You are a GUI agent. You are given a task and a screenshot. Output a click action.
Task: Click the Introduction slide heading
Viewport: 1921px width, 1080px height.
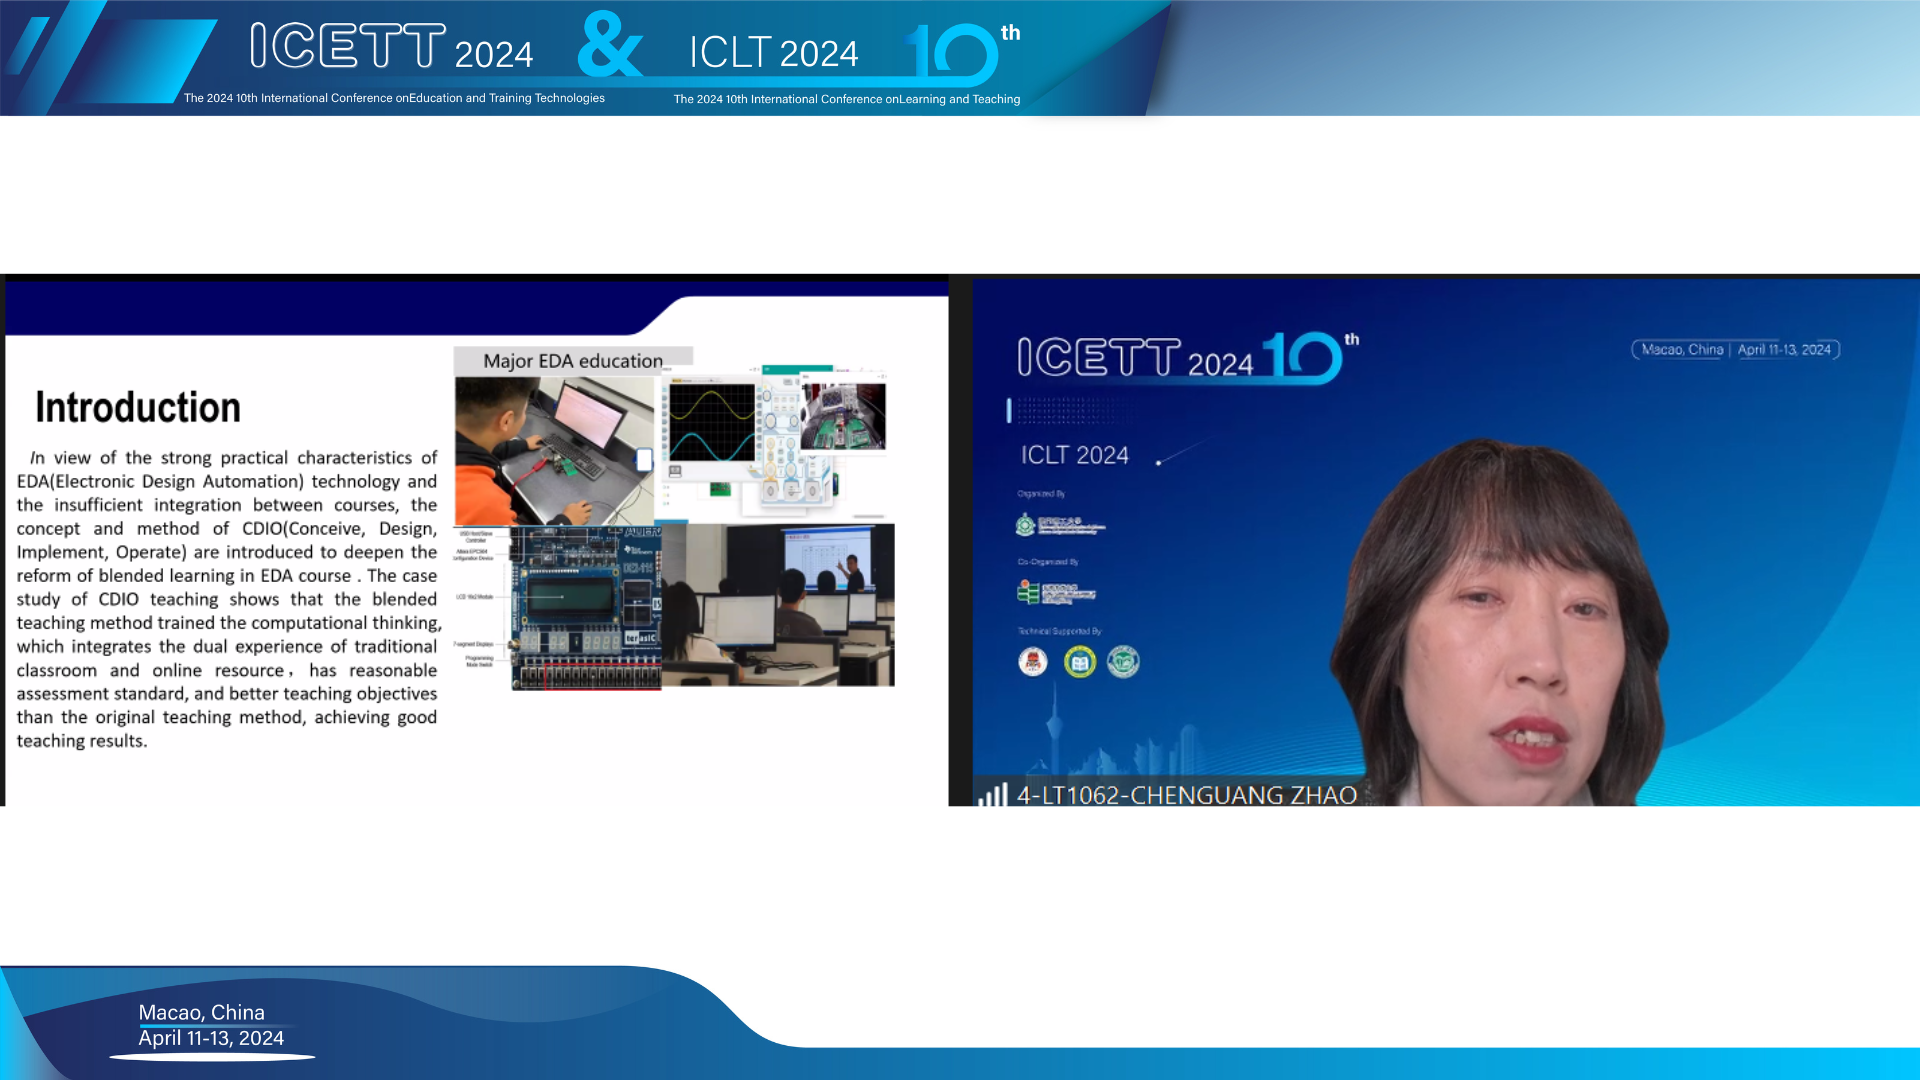(x=138, y=408)
